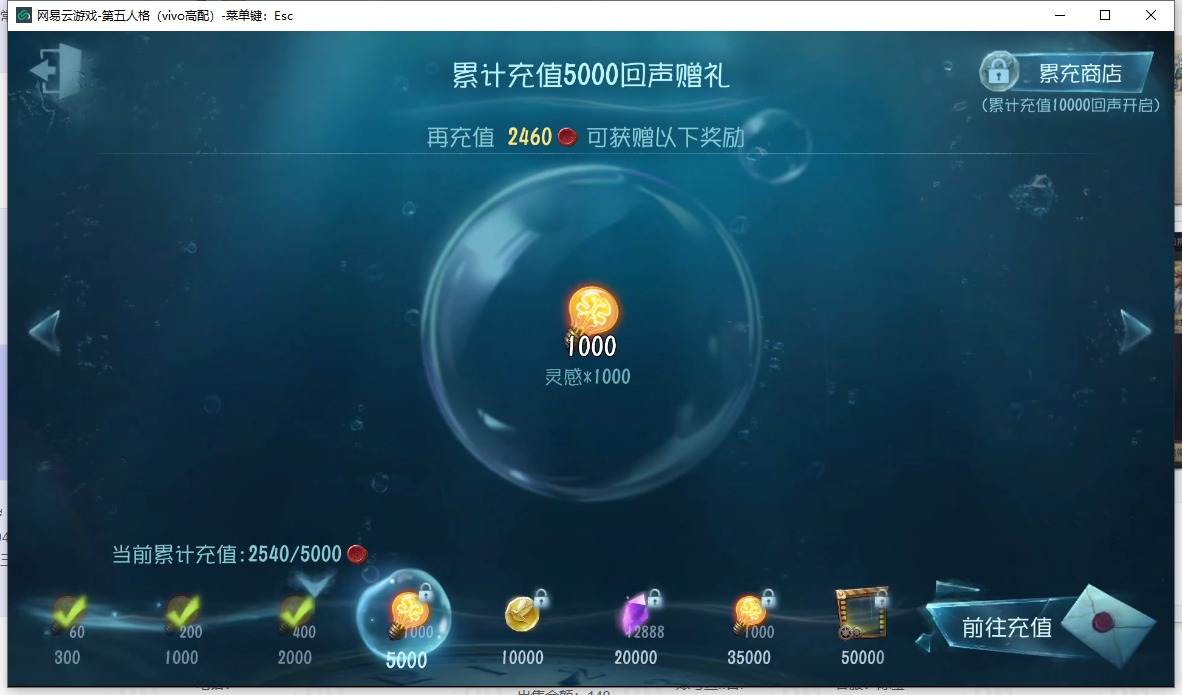Select the claimed 1000 recharge tier
This screenshot has height=695, width=1182.
click(x=182, y=631)
